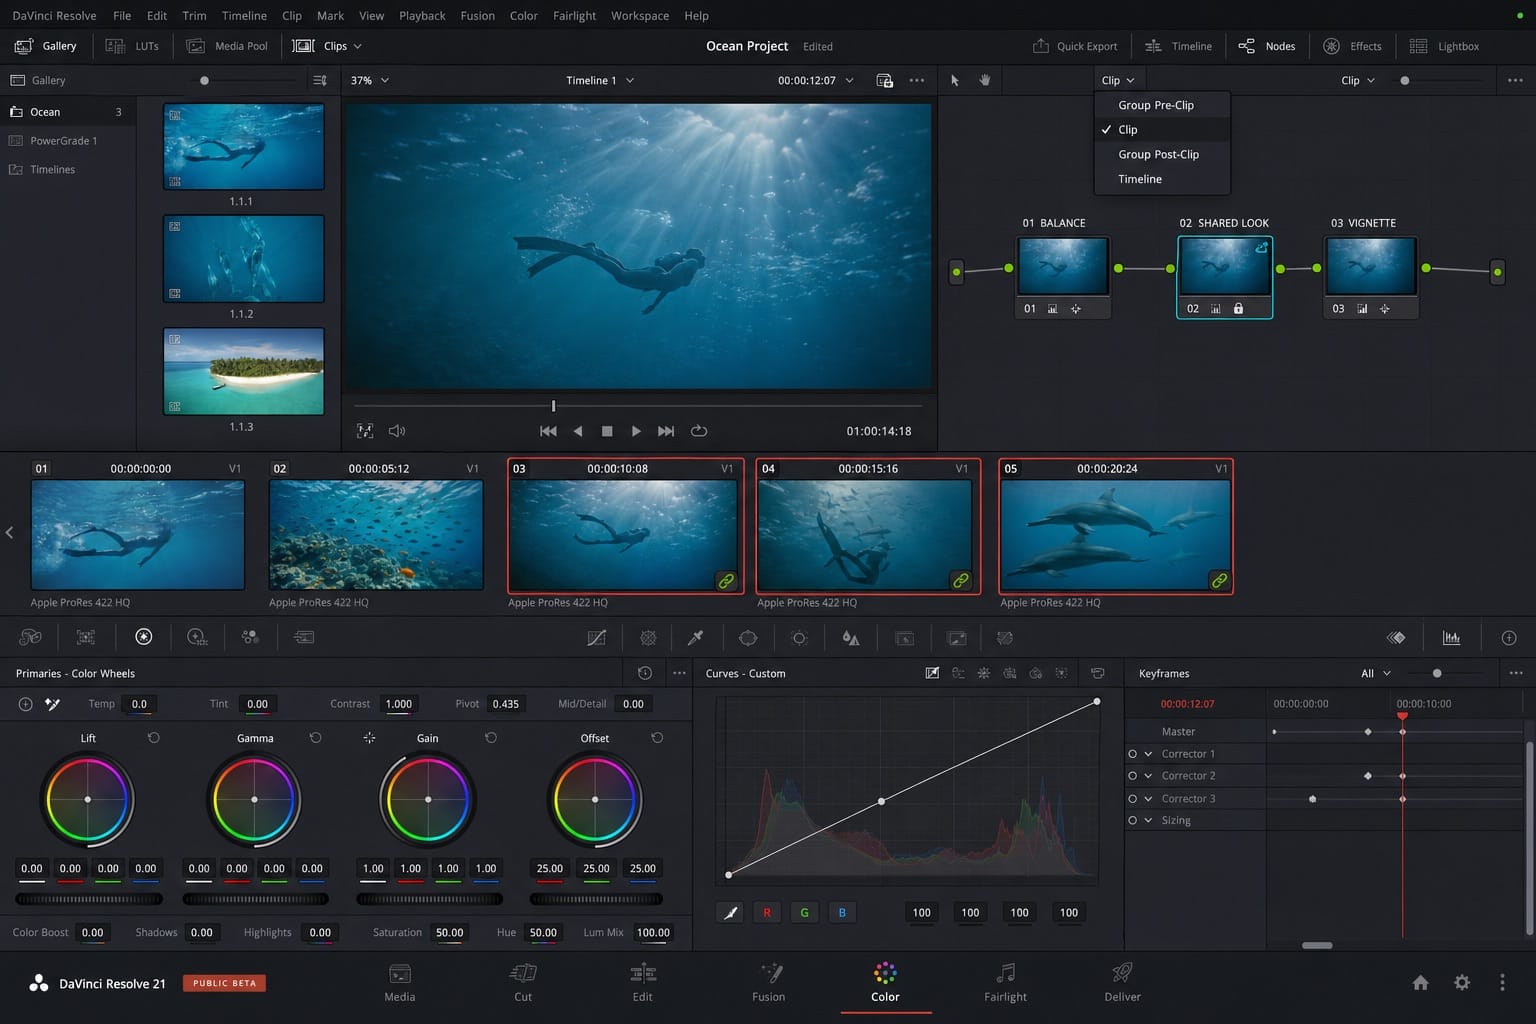
Task: Open the project manager home icon
Action: tap(1420, 983)
